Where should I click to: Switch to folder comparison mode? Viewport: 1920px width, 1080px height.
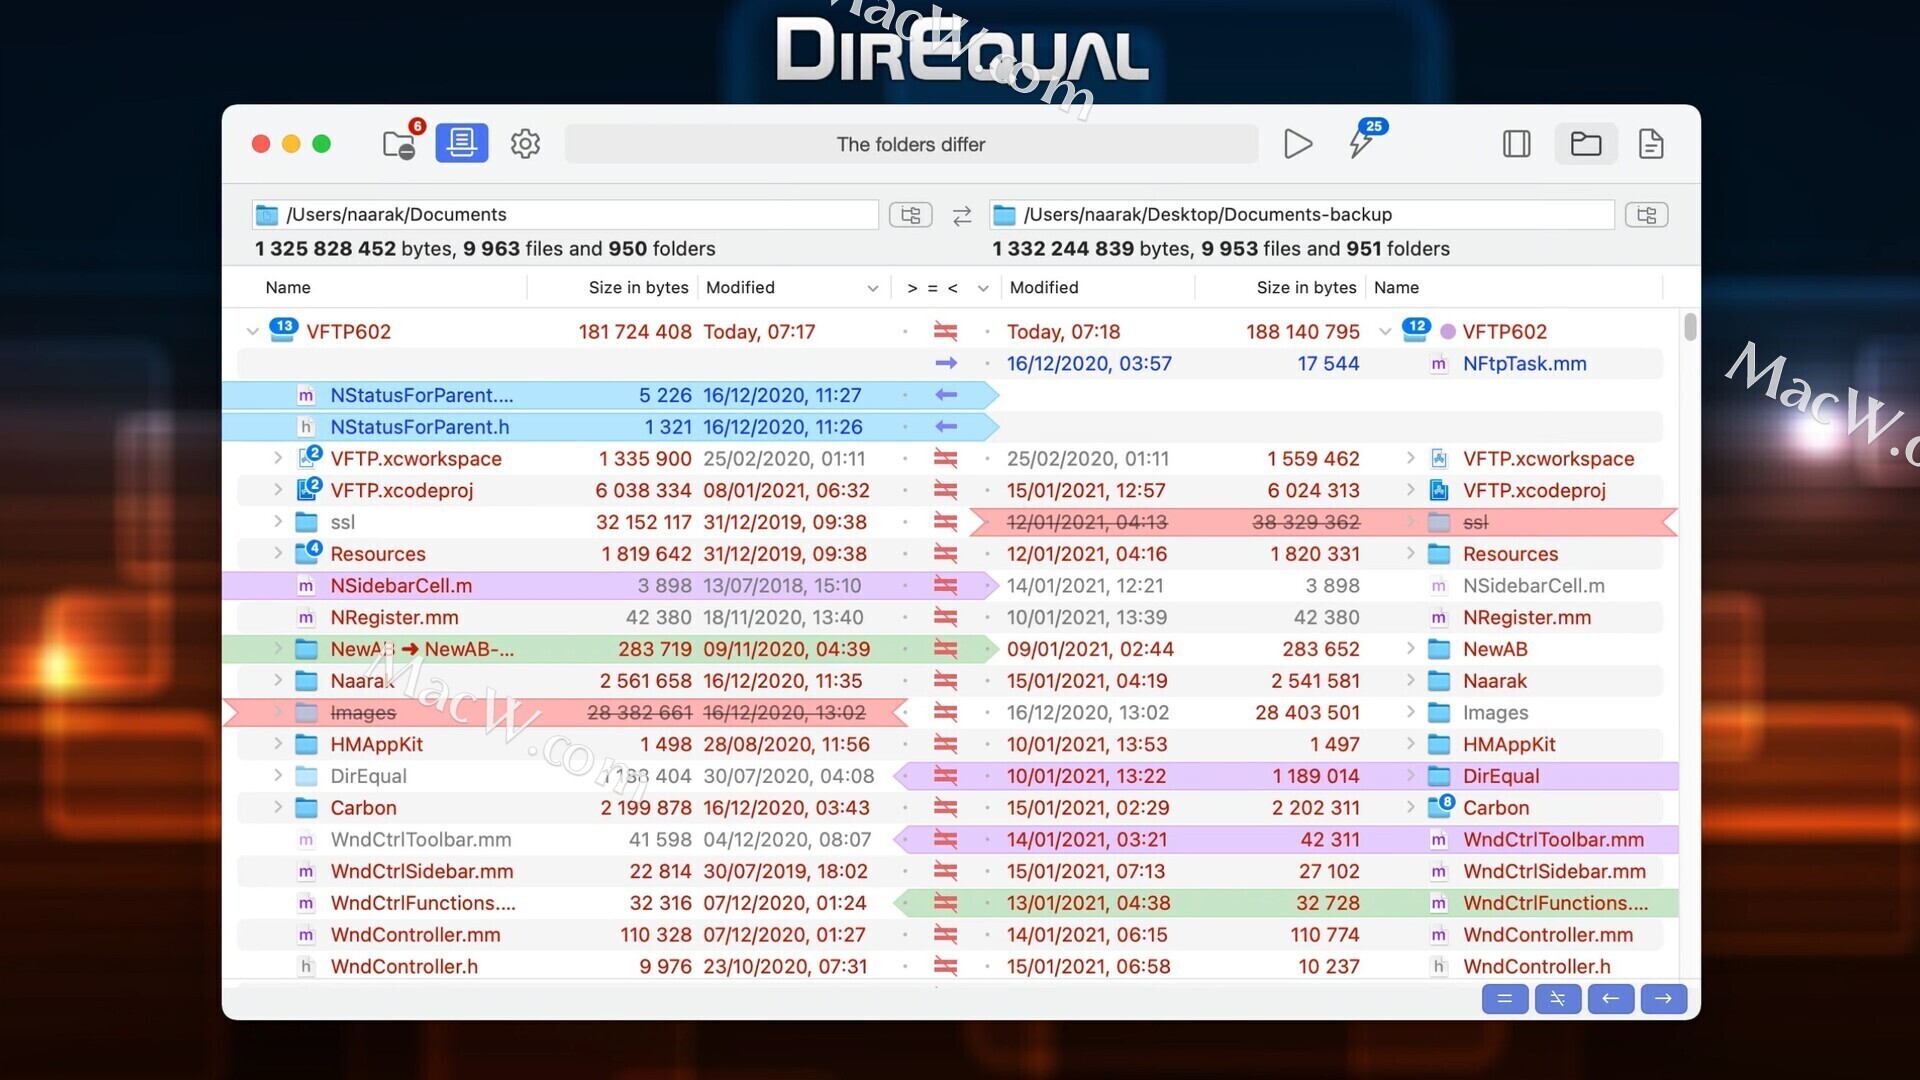point(1586,144)
